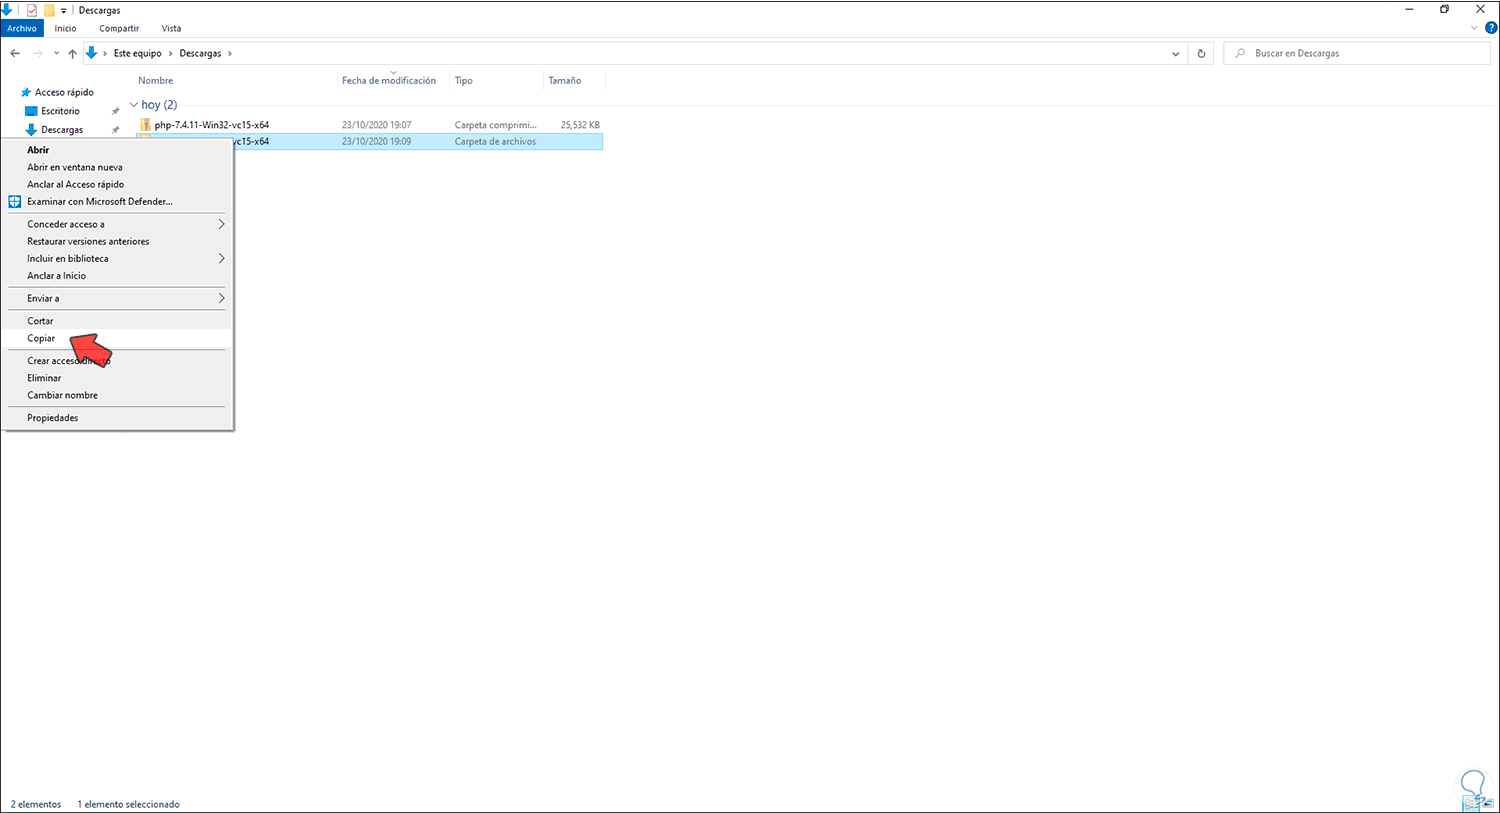Image resolution: width=1500 pixels, height=813 pixels.
Task: Open the Help question mark icon
Action: tap(1491, 28)
